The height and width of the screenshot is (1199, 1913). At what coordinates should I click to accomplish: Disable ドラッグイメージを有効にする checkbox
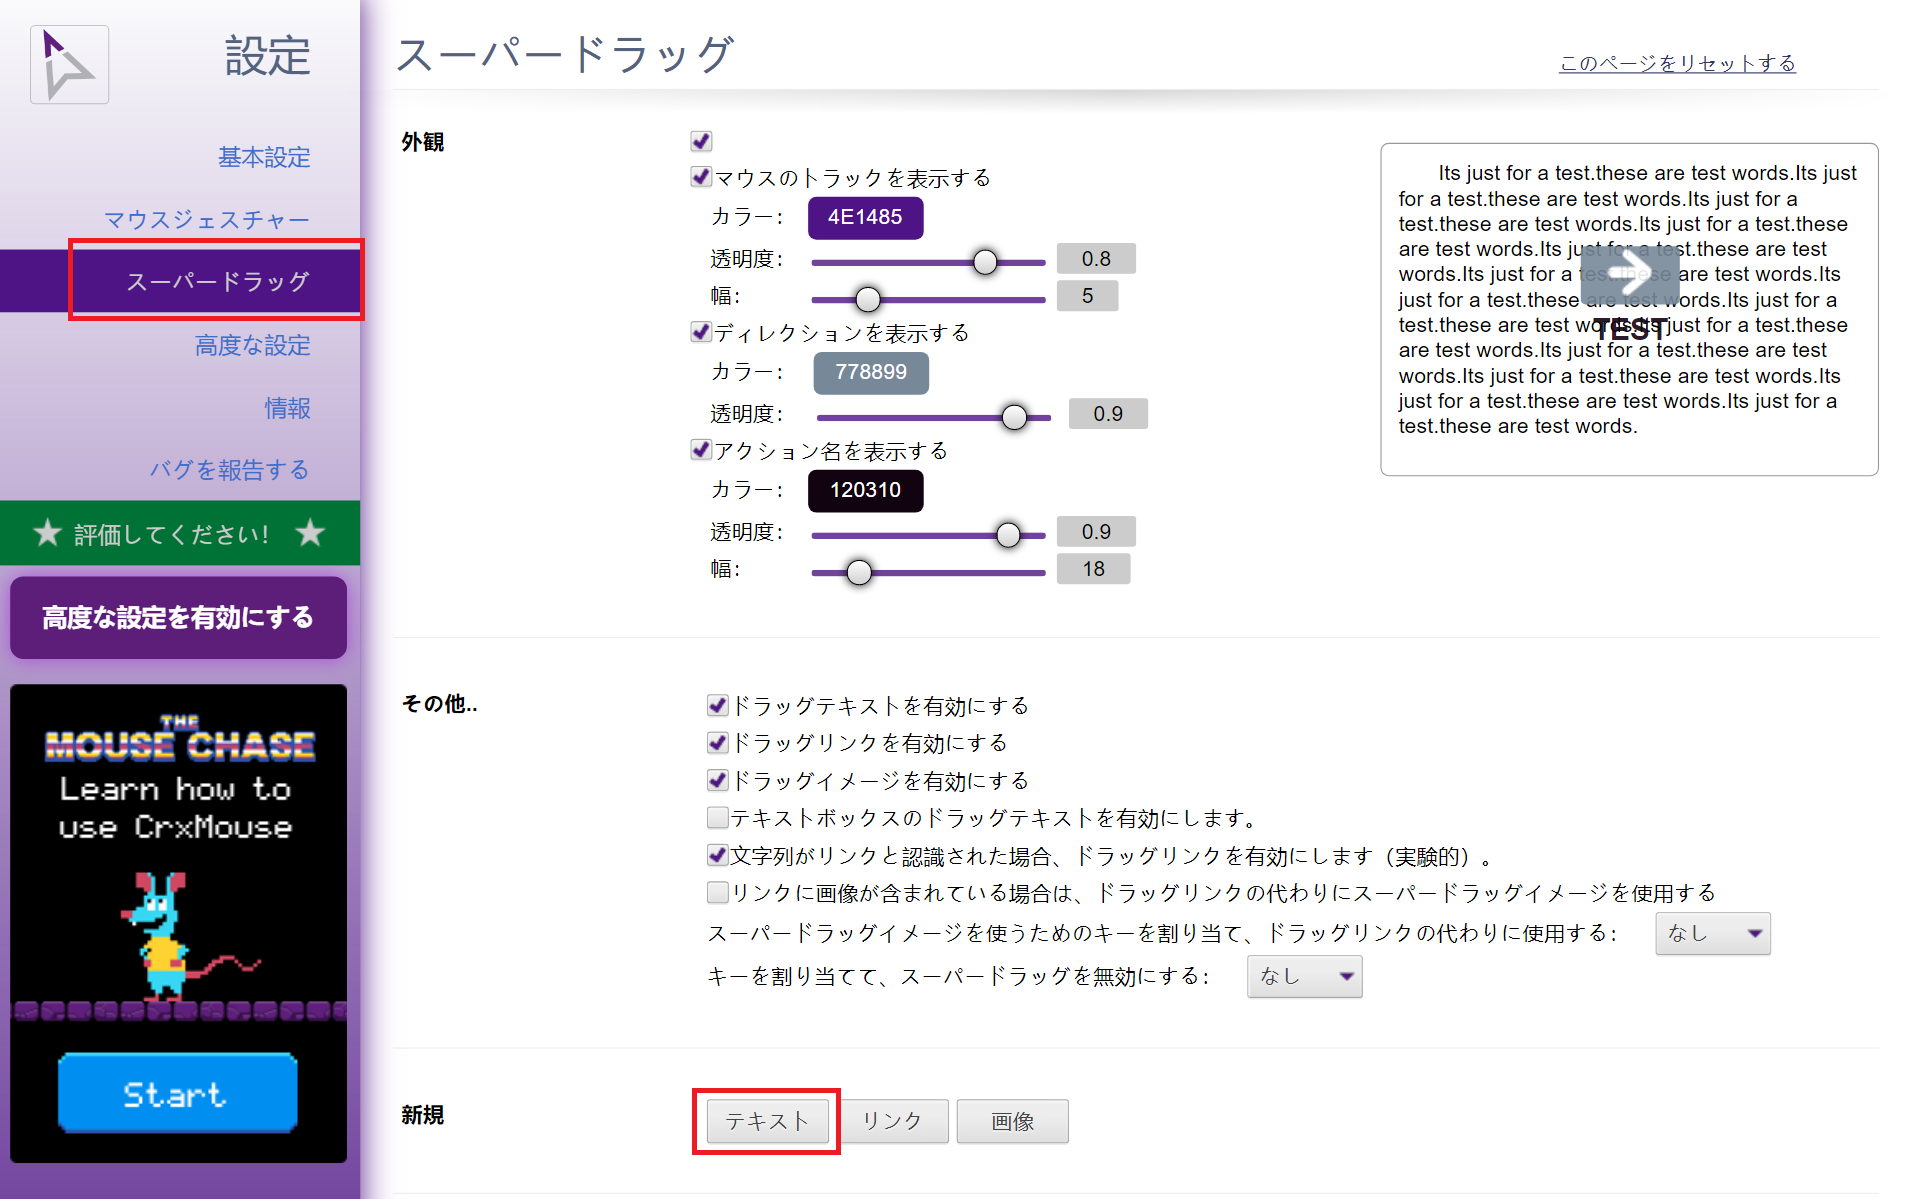[x=717, y=780]
